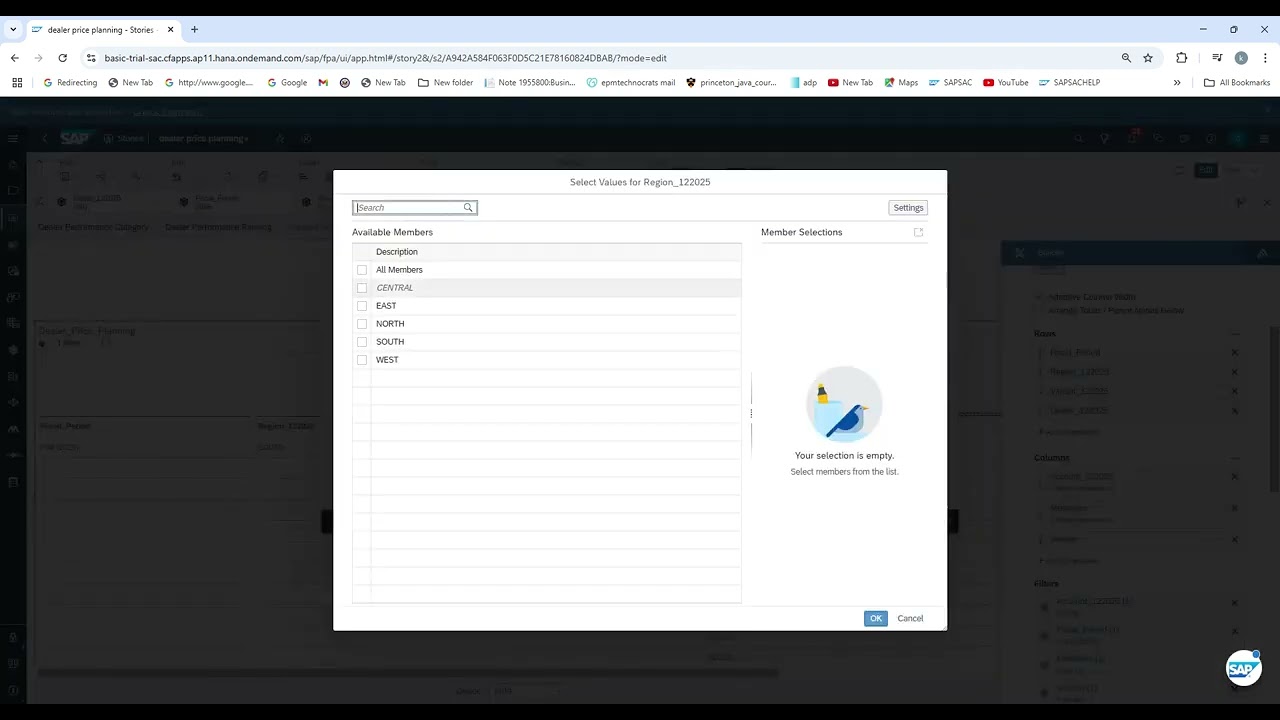Open the media control icon in toolbar
Image resolution: width=1280 pixels, height=720 pixels.
[1217, 58]
